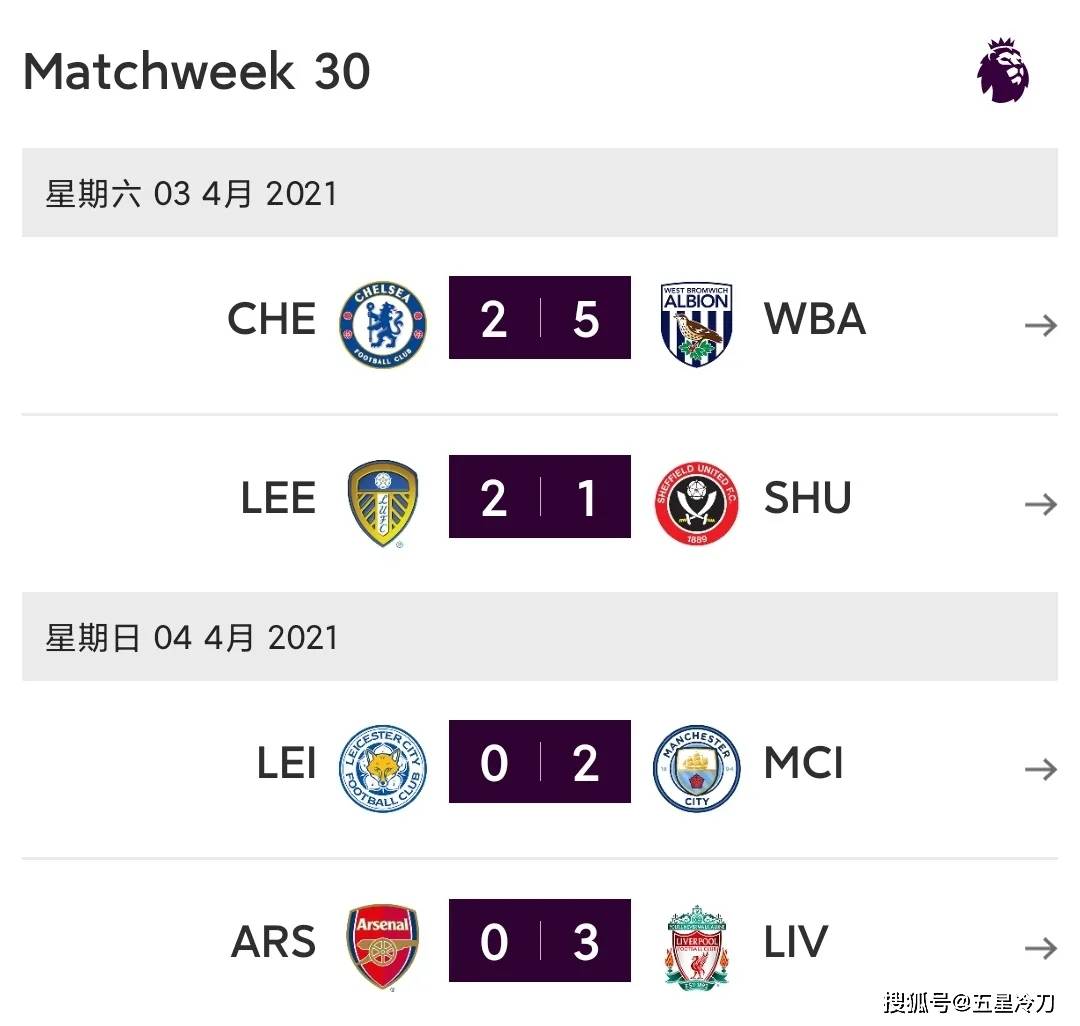Select the Arsenal cannon crest
Image resolution: width=1080 pixels, height=1026 pixels.
(383, 948)
